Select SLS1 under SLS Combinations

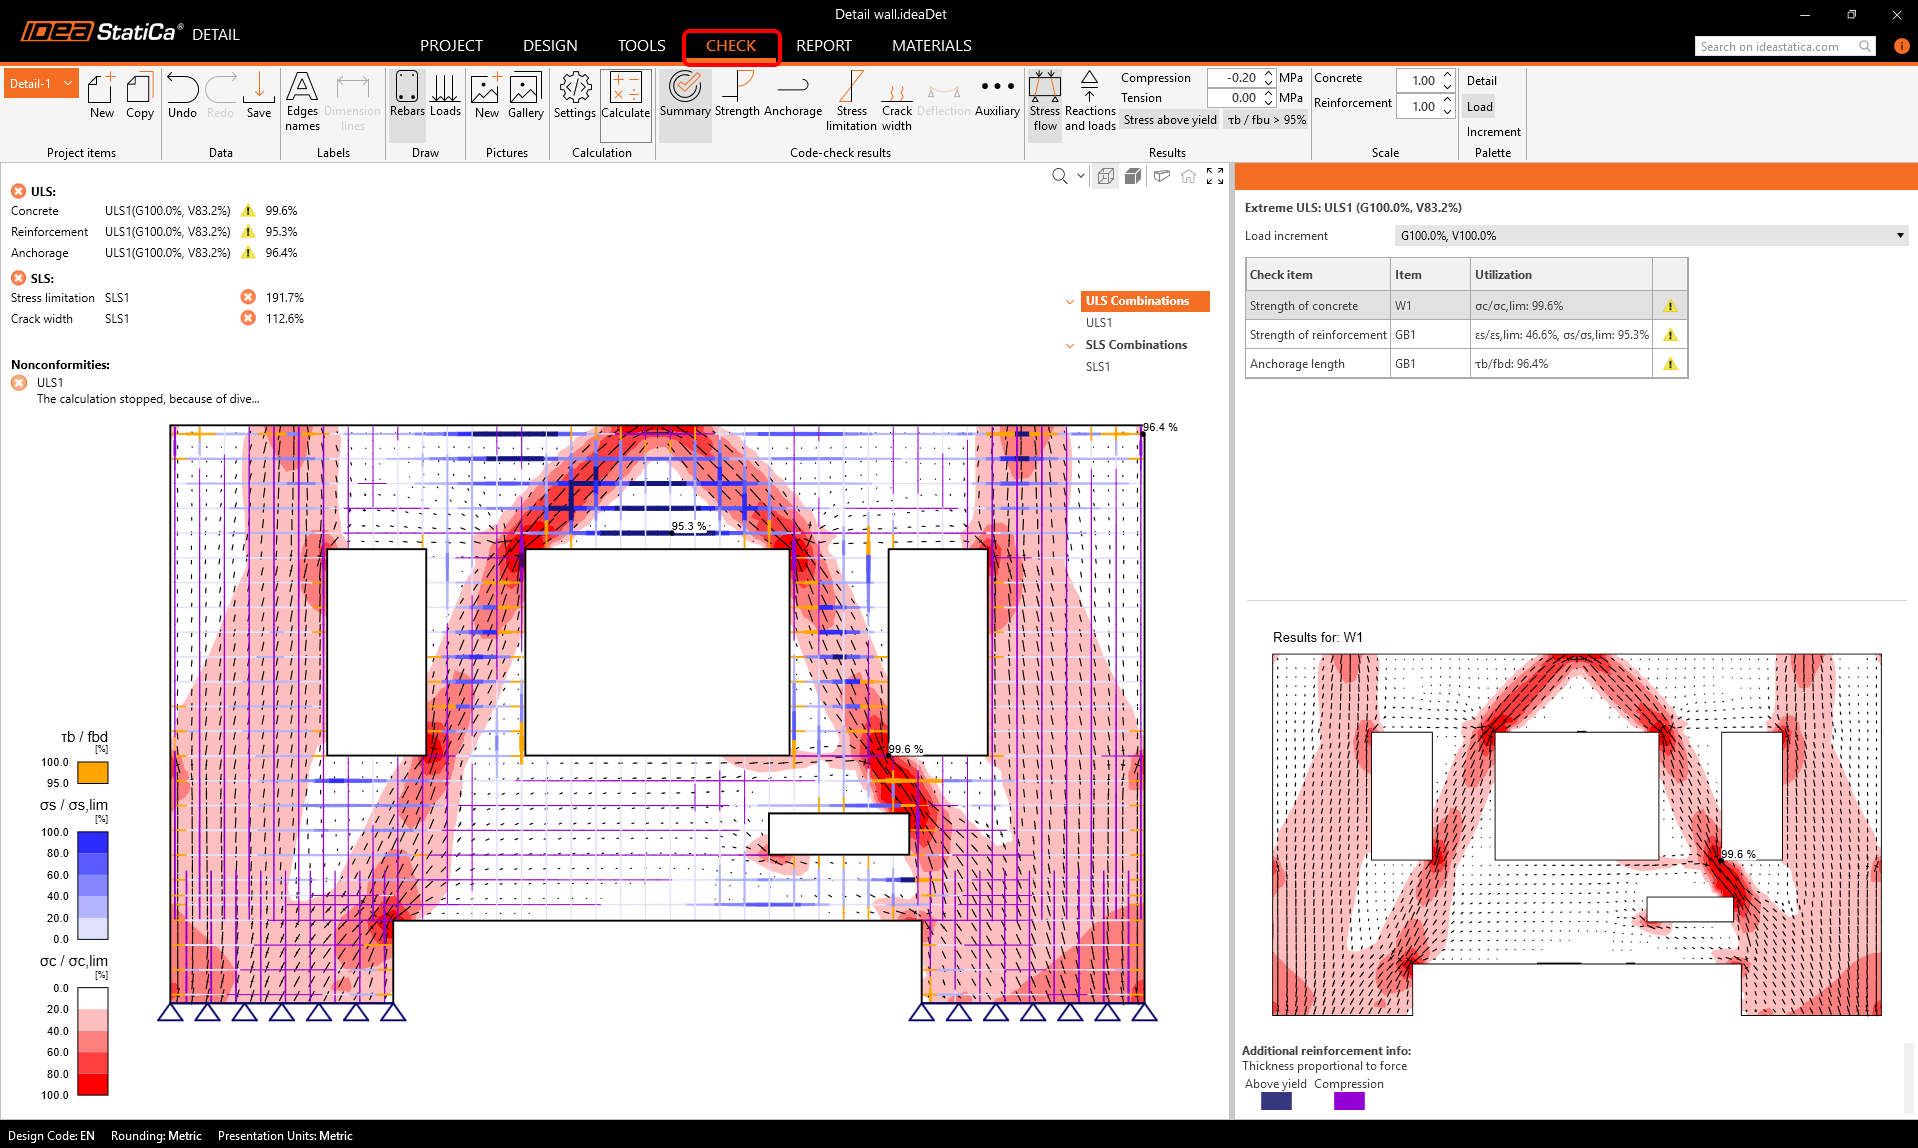point(1098,367)
